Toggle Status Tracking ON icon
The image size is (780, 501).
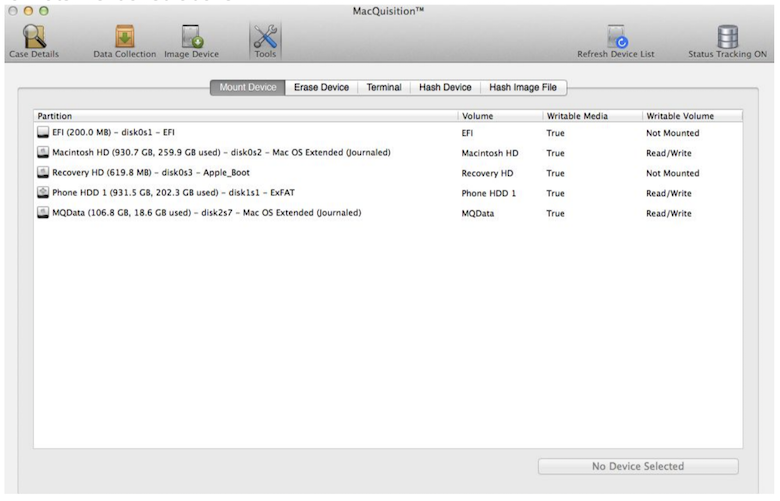click(727, 37)
